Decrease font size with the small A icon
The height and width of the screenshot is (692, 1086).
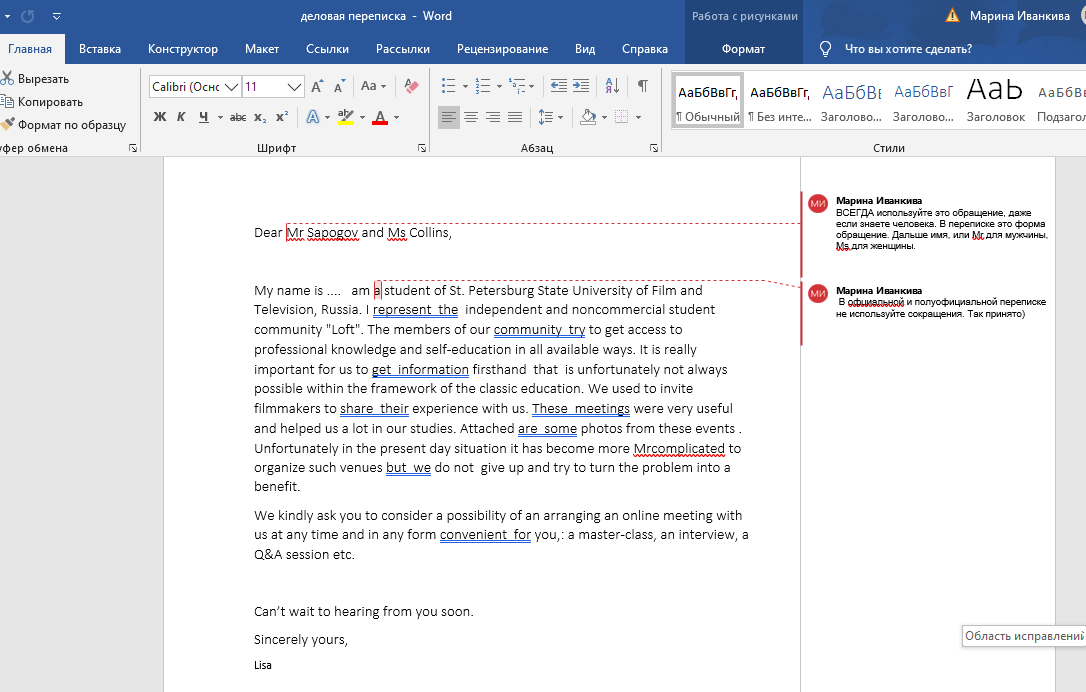pyautogui.click(x=339, y=87)
